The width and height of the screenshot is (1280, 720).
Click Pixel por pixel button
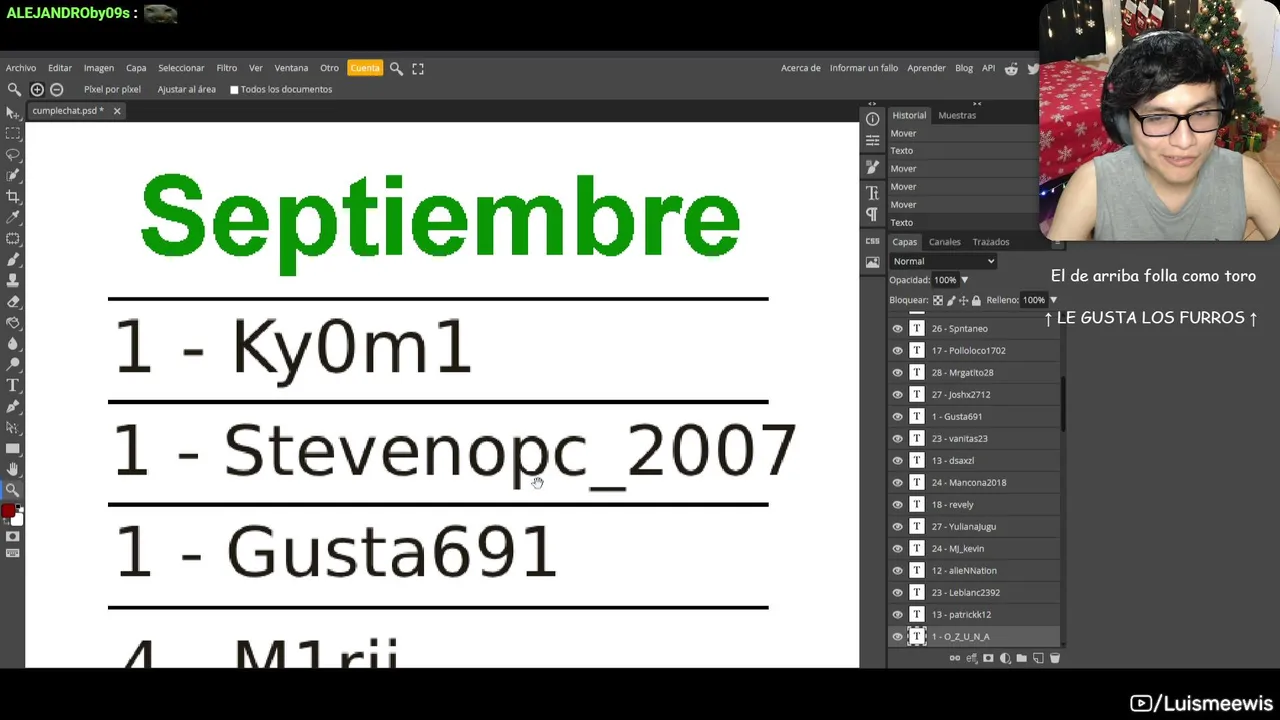click(112, 89)
